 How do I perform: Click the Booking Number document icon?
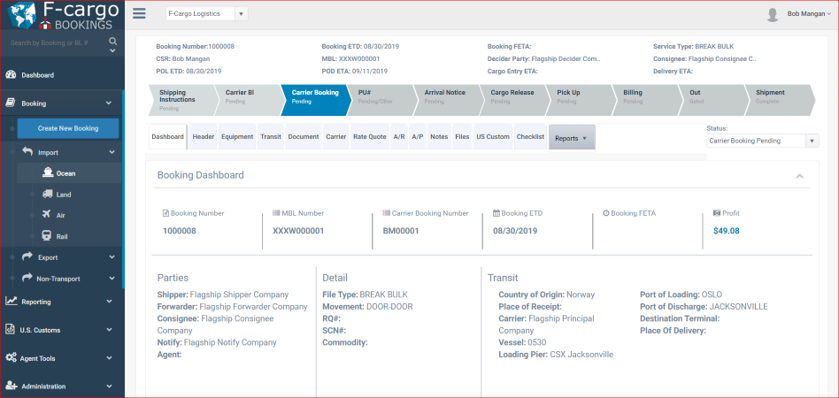tap(166, 213)
